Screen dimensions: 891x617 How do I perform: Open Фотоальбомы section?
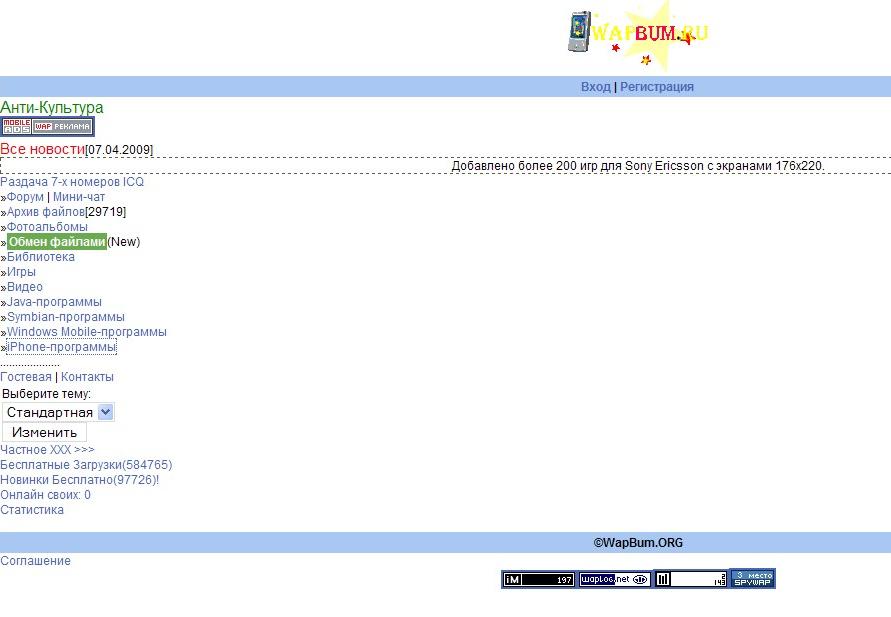tap(47, 227)
